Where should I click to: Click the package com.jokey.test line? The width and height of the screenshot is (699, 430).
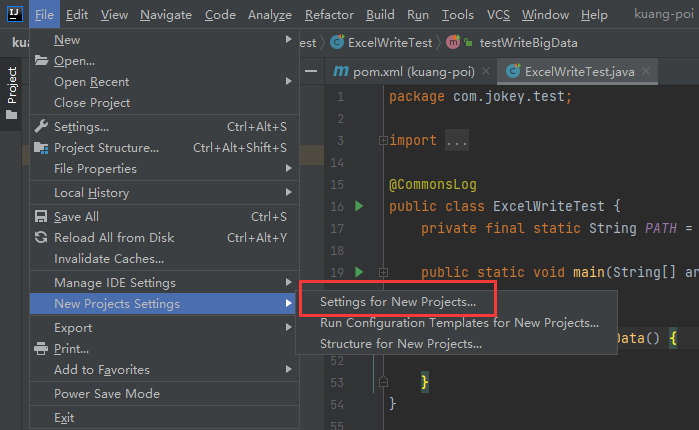pyautogui.click(x=480, y=96)
